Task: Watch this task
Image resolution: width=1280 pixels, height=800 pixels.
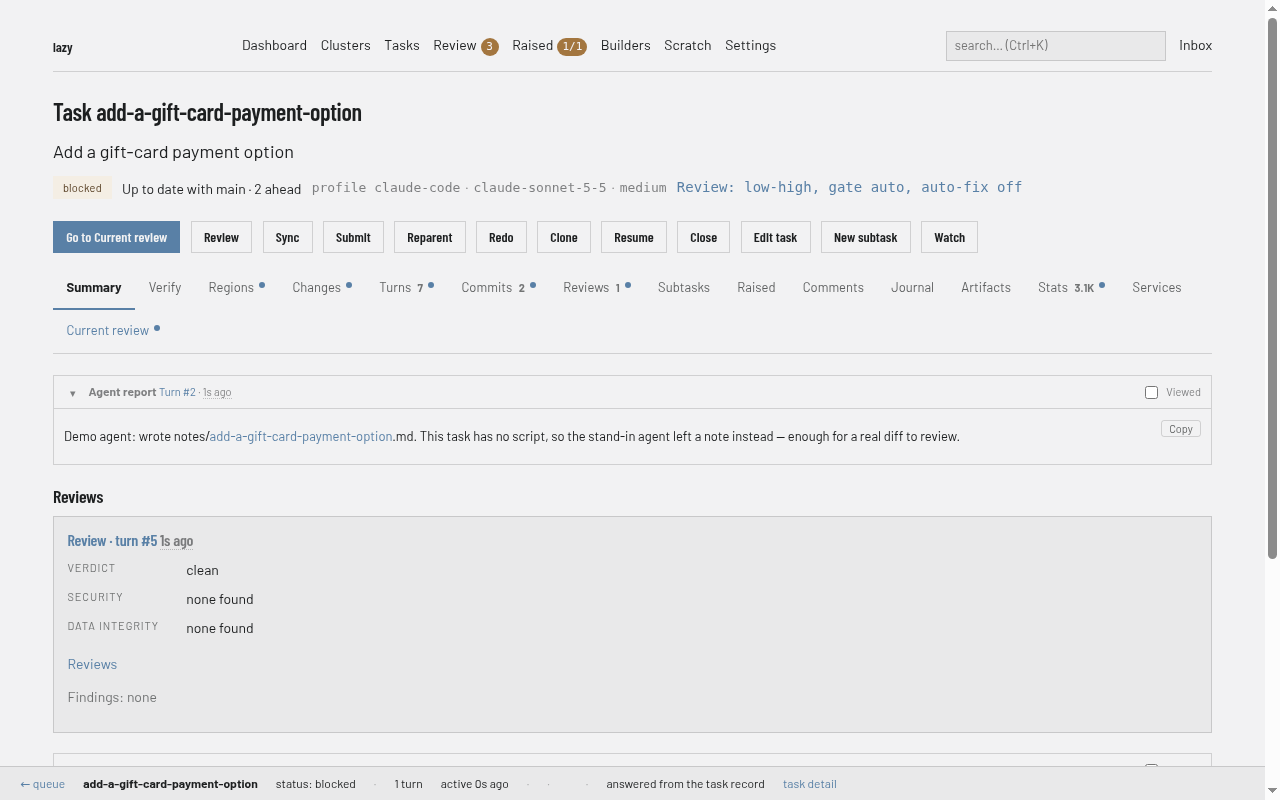Action: 950,237
